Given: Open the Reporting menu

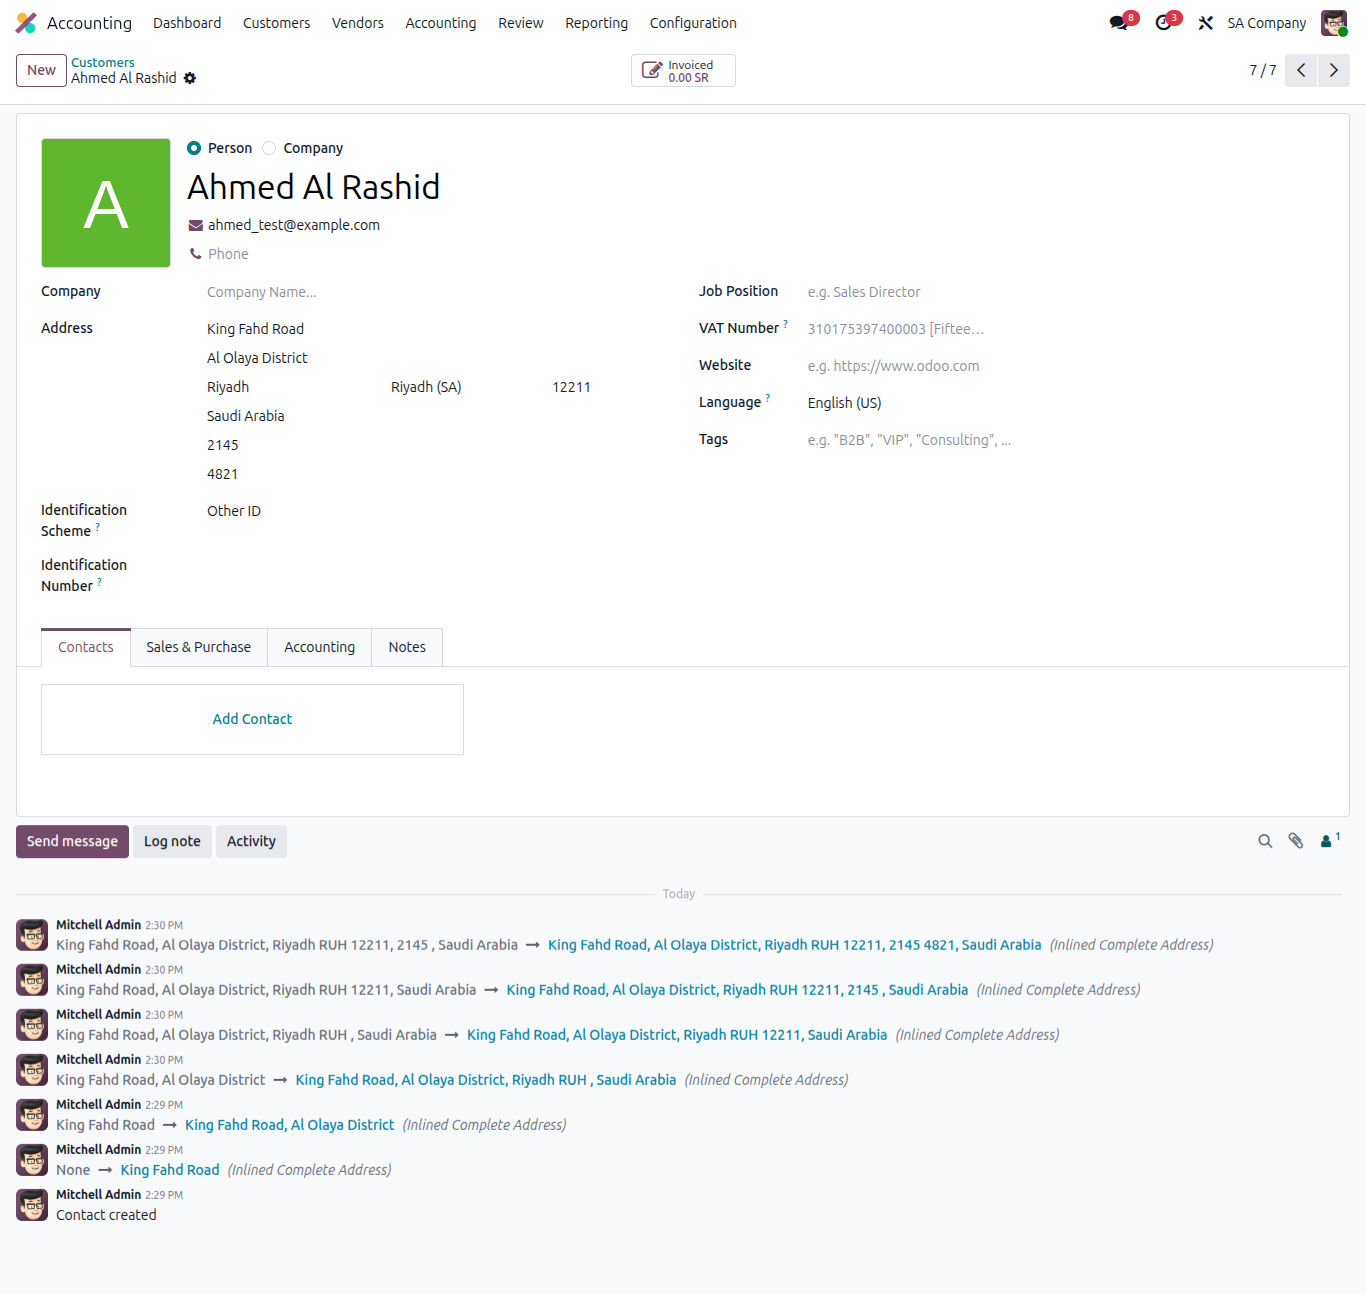Looking at the screenshot, I should [x=596, y=23].
